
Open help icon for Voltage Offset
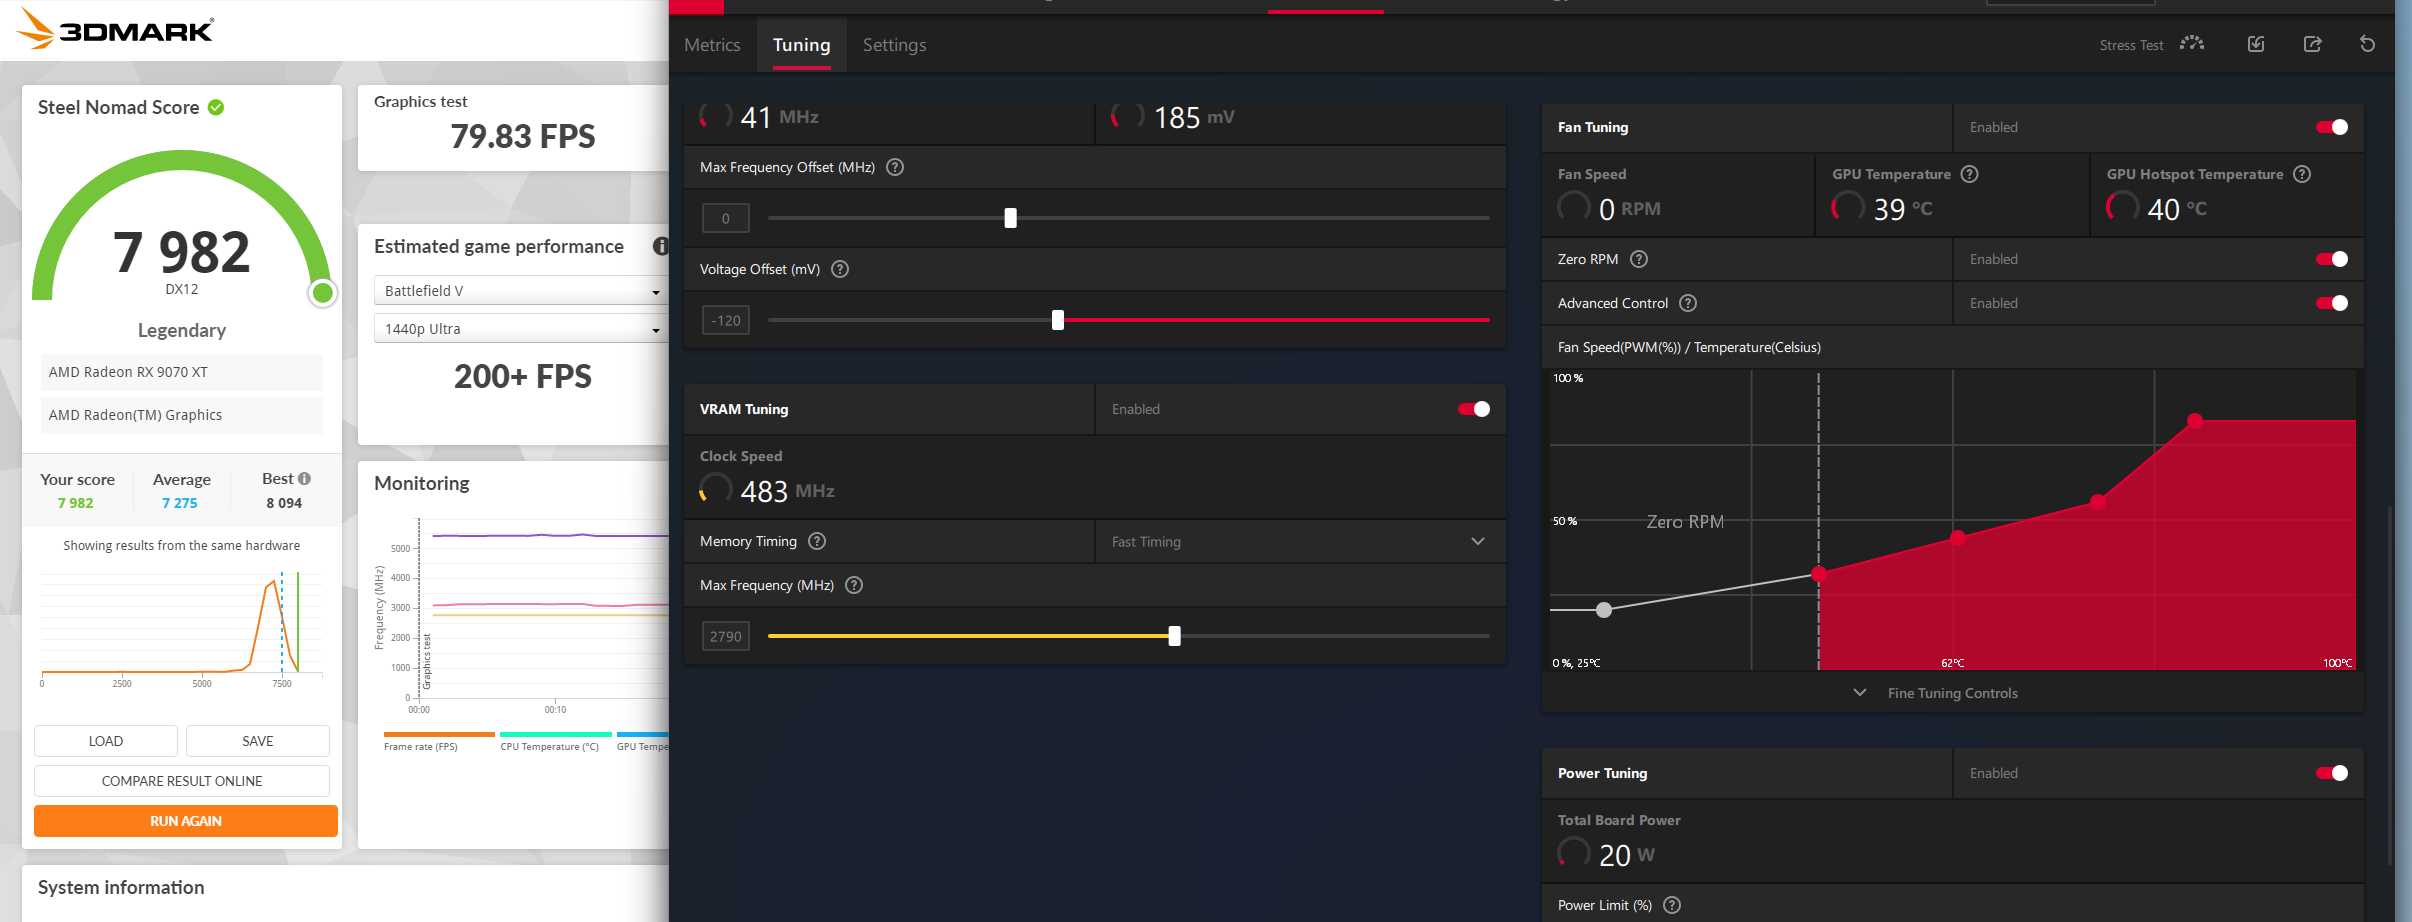click(840, 269)
